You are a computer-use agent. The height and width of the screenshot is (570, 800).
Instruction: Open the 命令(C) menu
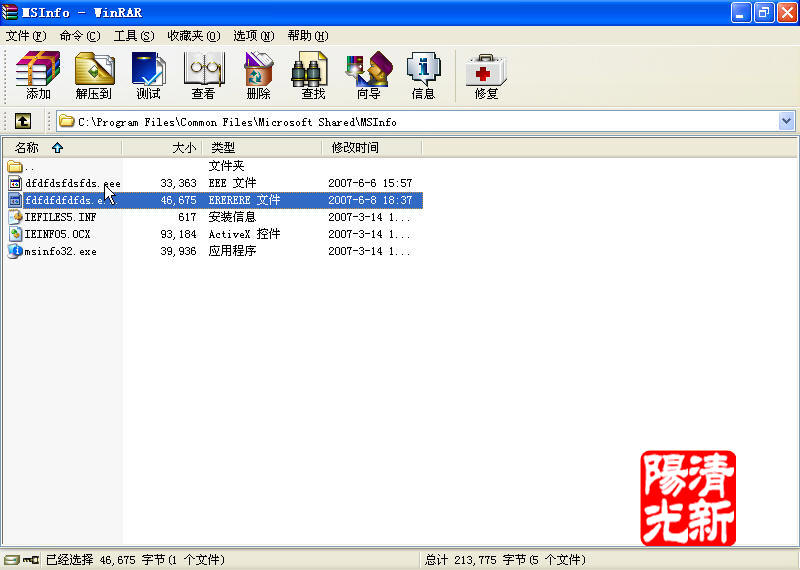tap(80, 36)
